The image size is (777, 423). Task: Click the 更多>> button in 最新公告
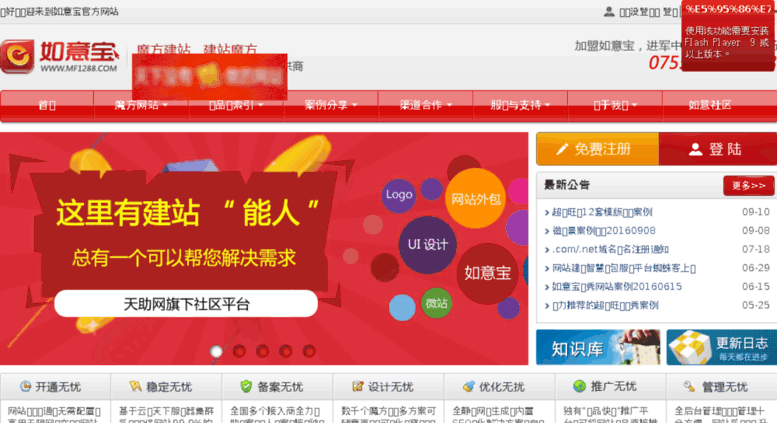pos(749,185)
